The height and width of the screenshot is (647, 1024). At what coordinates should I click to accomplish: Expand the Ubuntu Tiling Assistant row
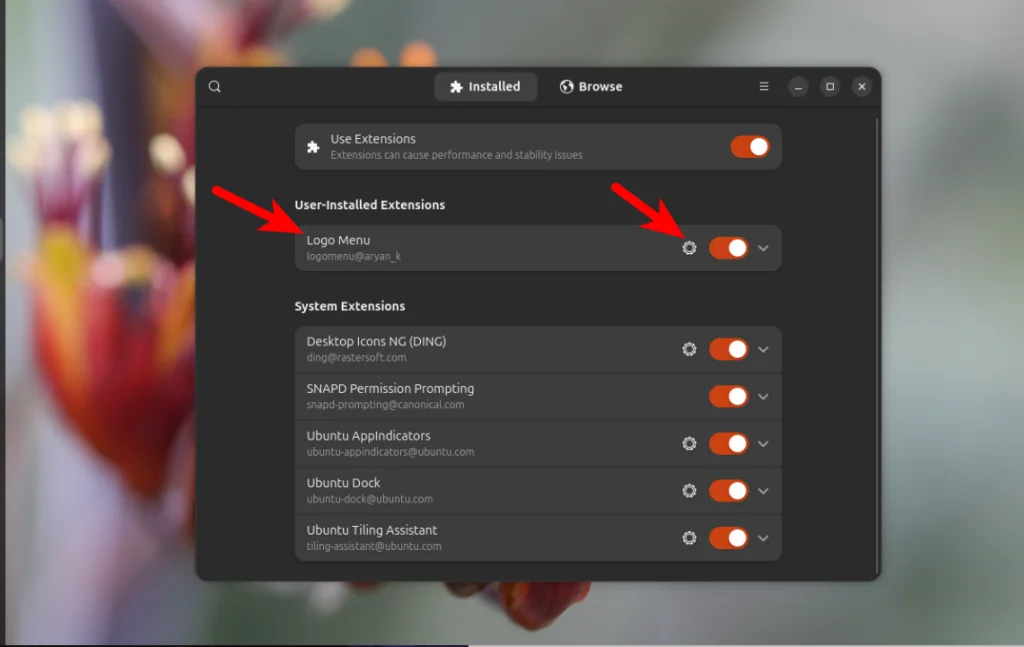[x=763, y=538]
